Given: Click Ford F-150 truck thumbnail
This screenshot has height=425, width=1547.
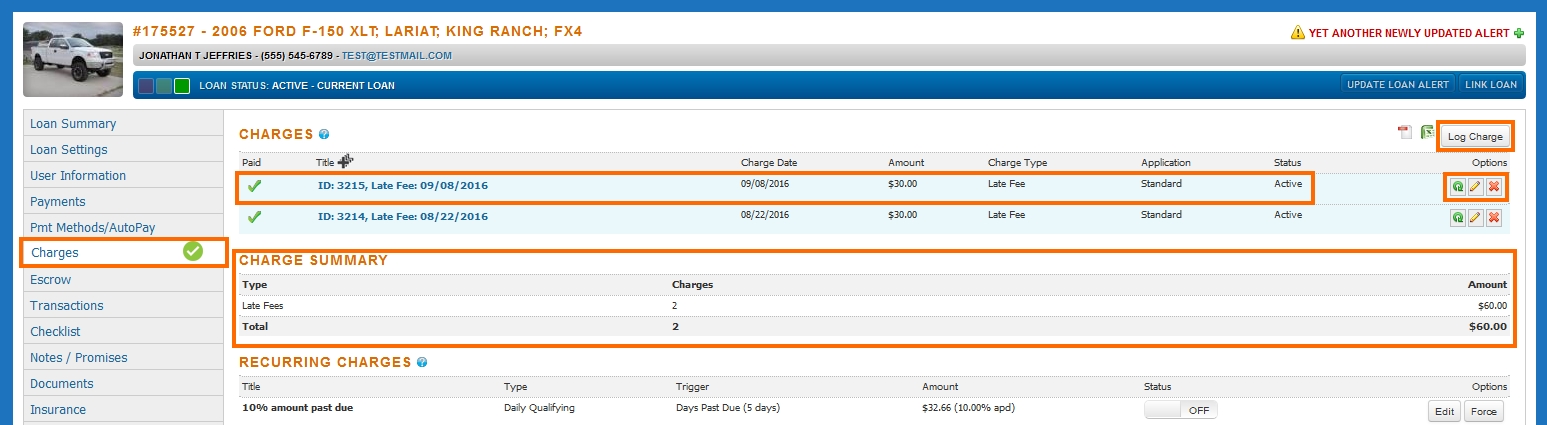Looking at the screenshot, I should pyautogui.click(x=73, y=59).
